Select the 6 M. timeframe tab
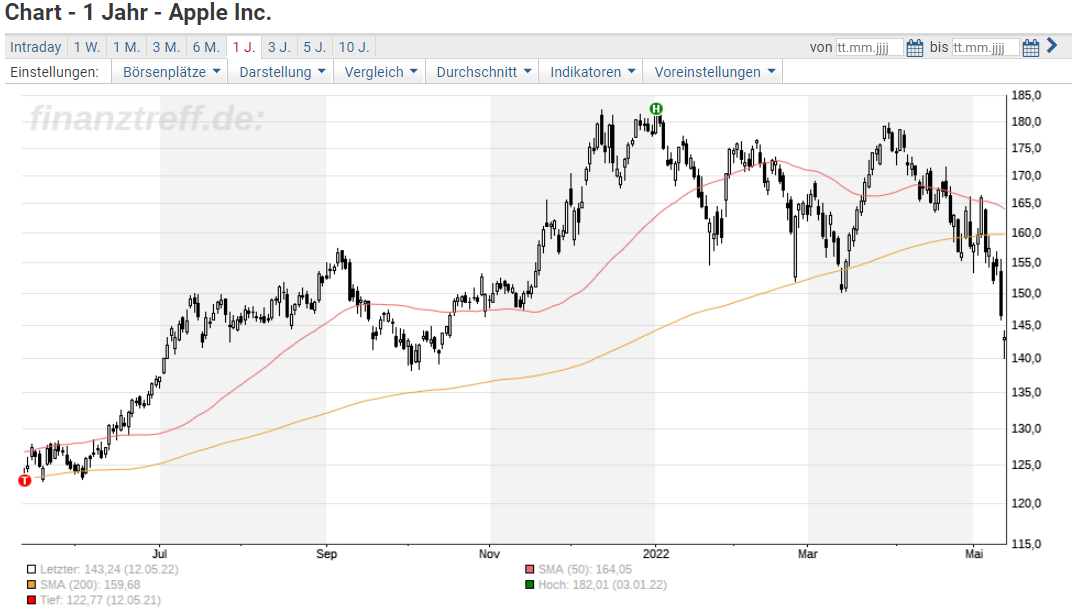Viewport: 1075px width, 611px height. (206, 47)
